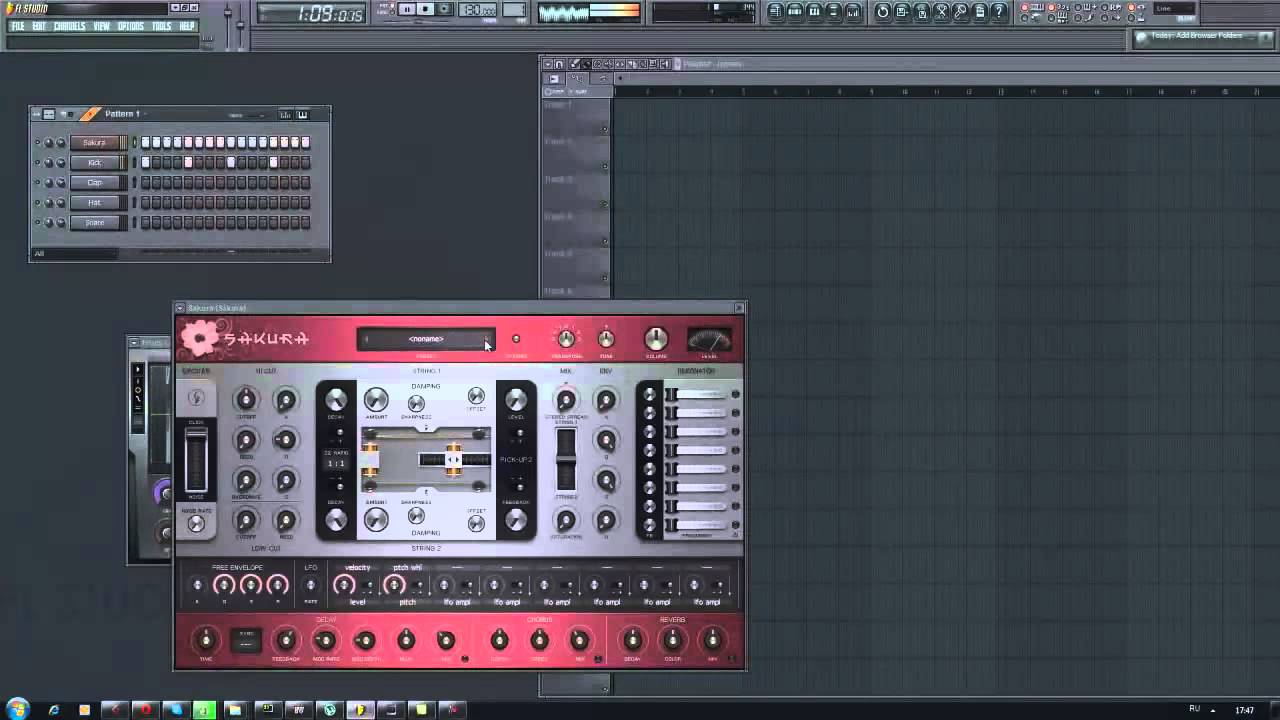The image size is (1280, 720).
Task: Click the render/export toolbar icon
Action: (921, 12)
